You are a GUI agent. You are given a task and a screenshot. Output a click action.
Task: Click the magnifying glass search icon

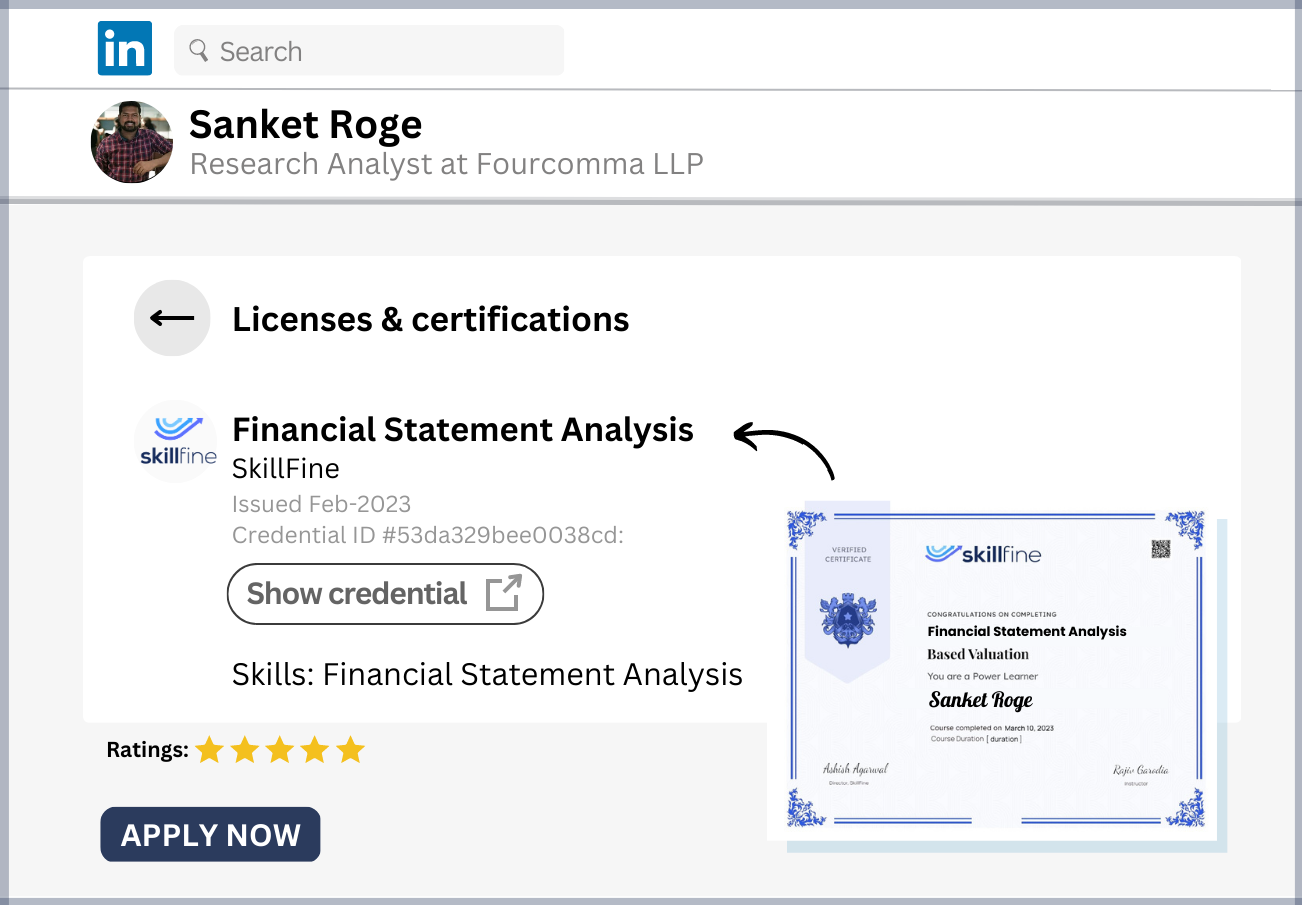[198, 50]
